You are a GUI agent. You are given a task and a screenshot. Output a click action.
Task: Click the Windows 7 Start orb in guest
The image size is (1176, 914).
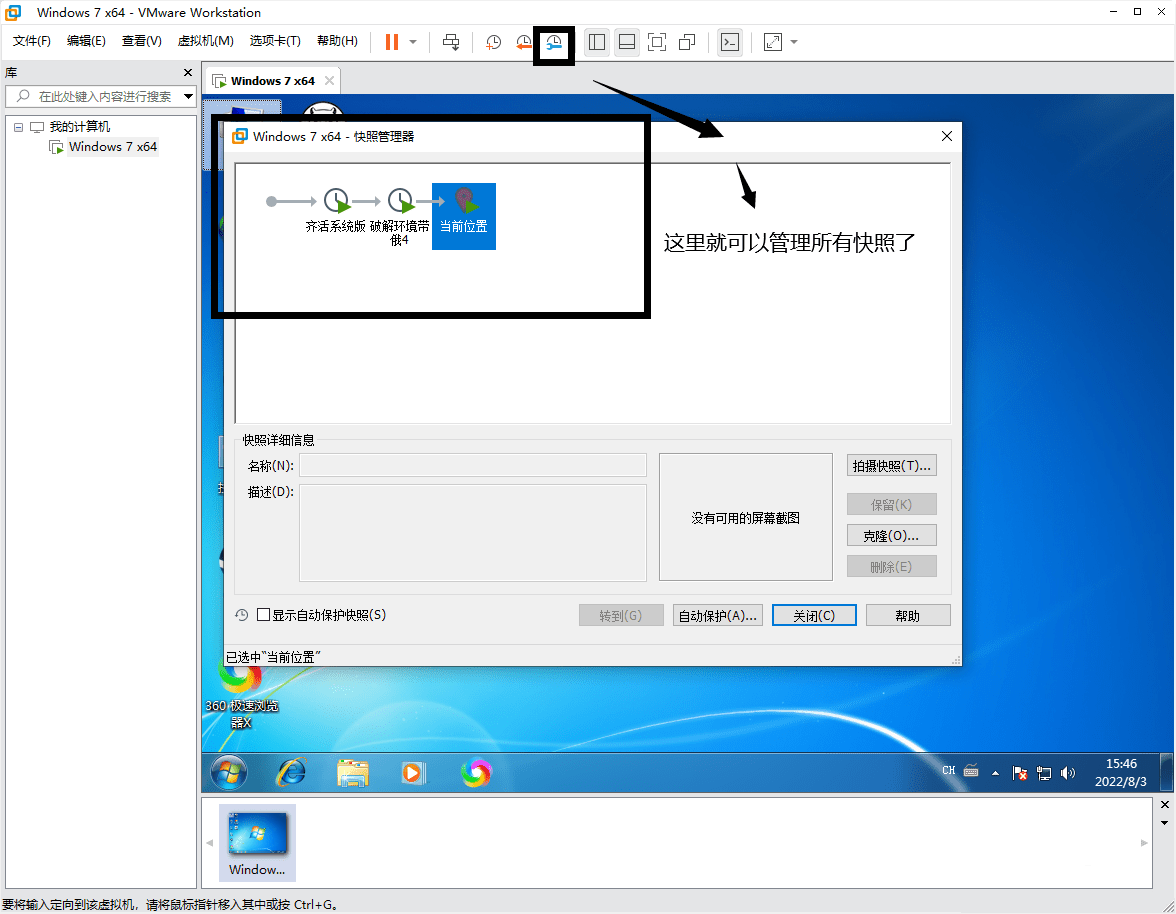229,773
